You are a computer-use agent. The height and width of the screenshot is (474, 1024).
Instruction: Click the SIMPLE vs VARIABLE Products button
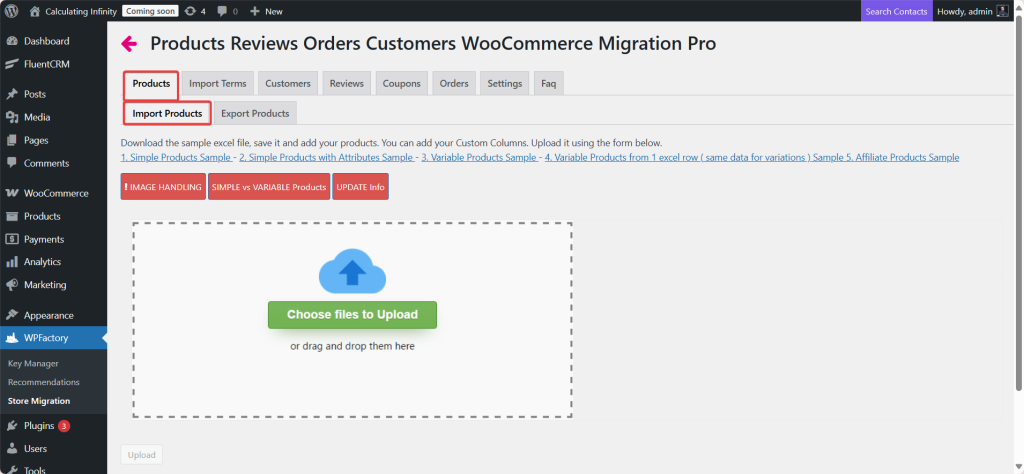coord(269,188)
